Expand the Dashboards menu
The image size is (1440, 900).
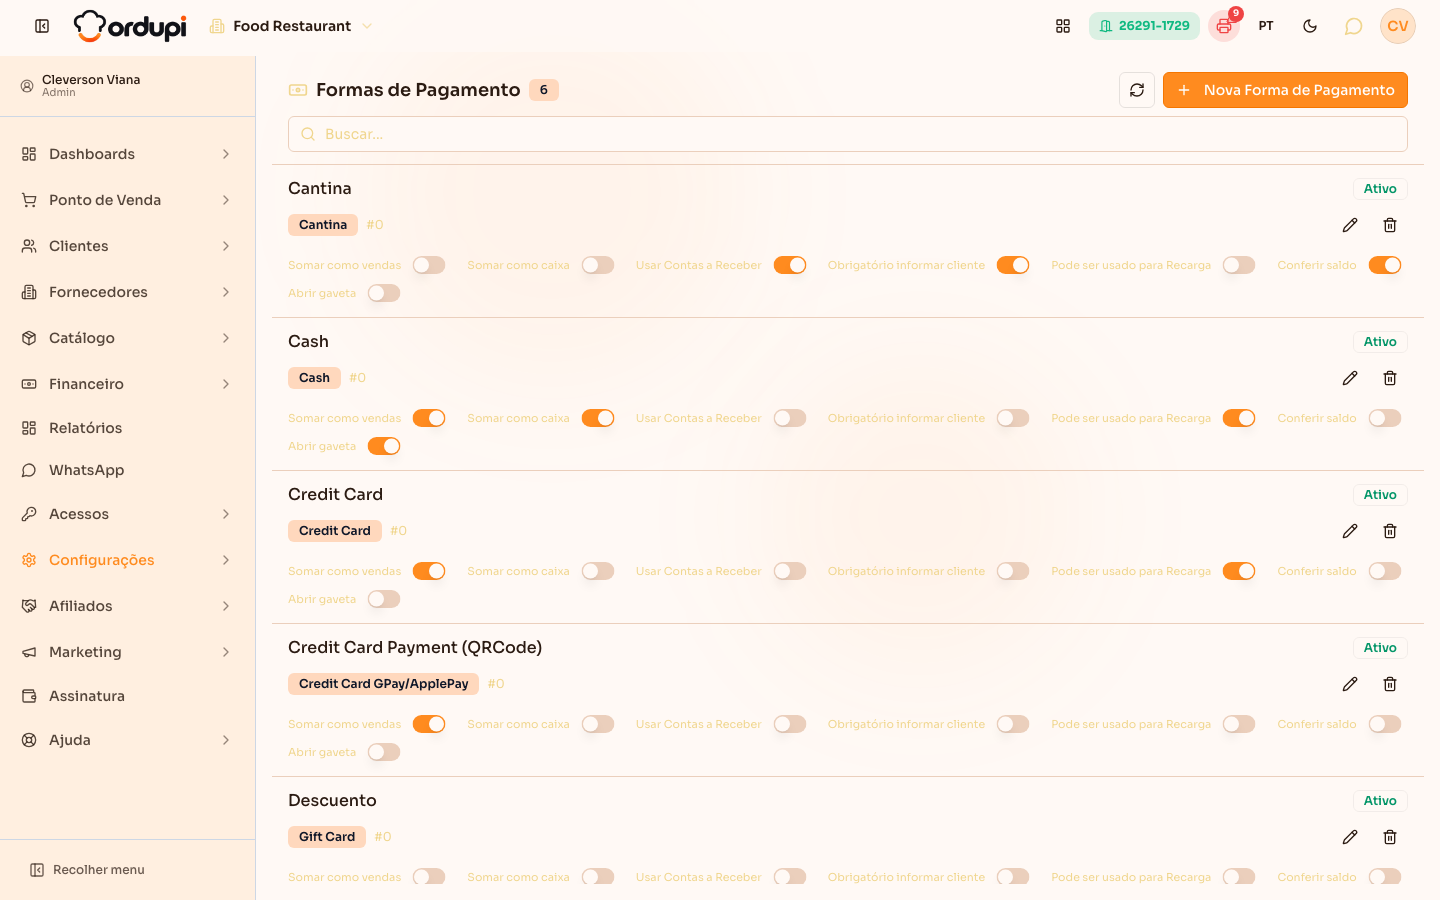(x=127, y=154)
